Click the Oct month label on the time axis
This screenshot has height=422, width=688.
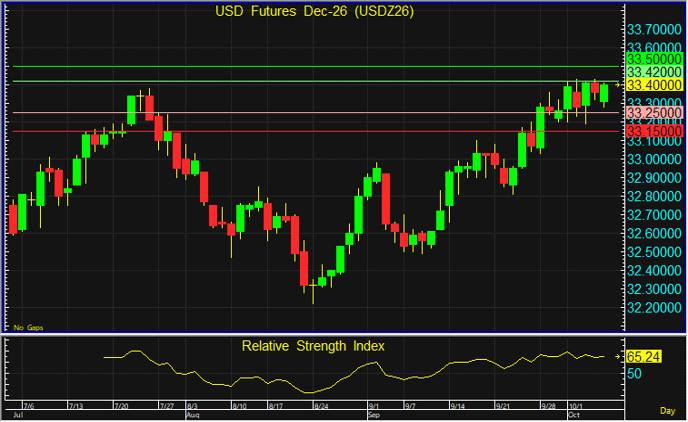click(x=573, y=415)
